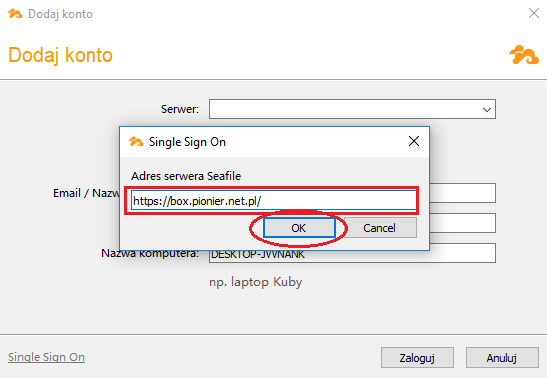
Task: Expand the Serwer dropdown arrow
Action: pos(487,109)
